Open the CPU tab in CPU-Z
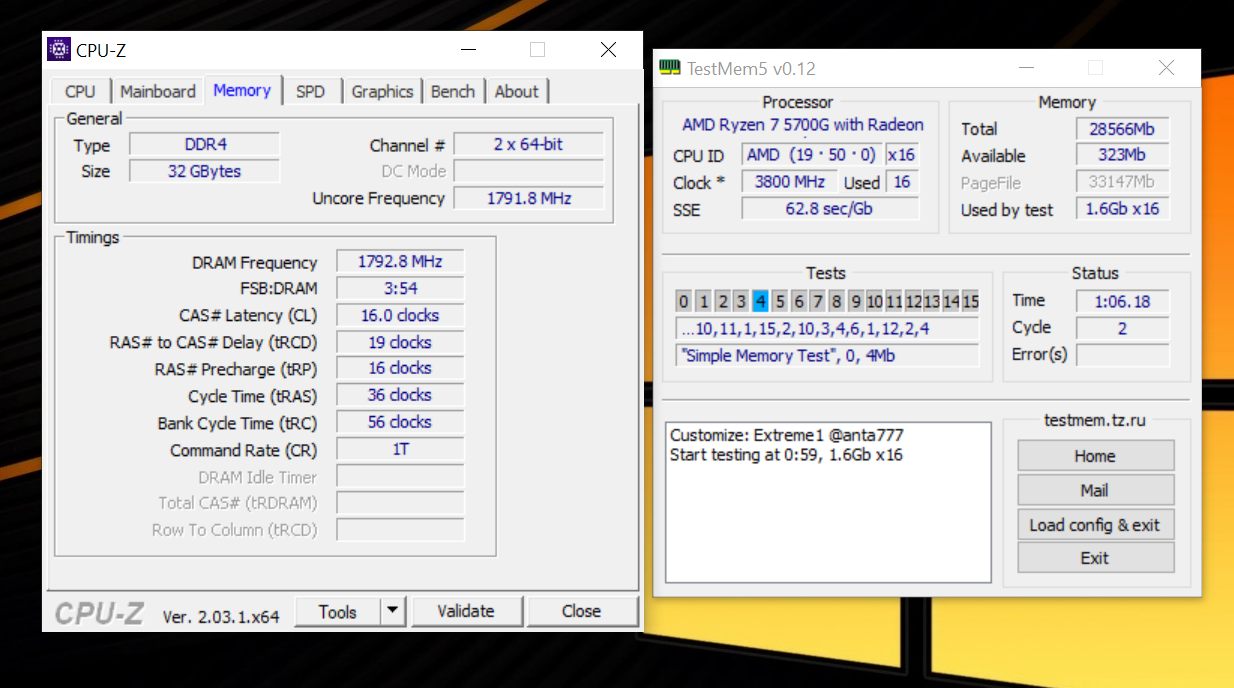The width and height of the screenshot is (1234, 688). (x=80, y=91)
